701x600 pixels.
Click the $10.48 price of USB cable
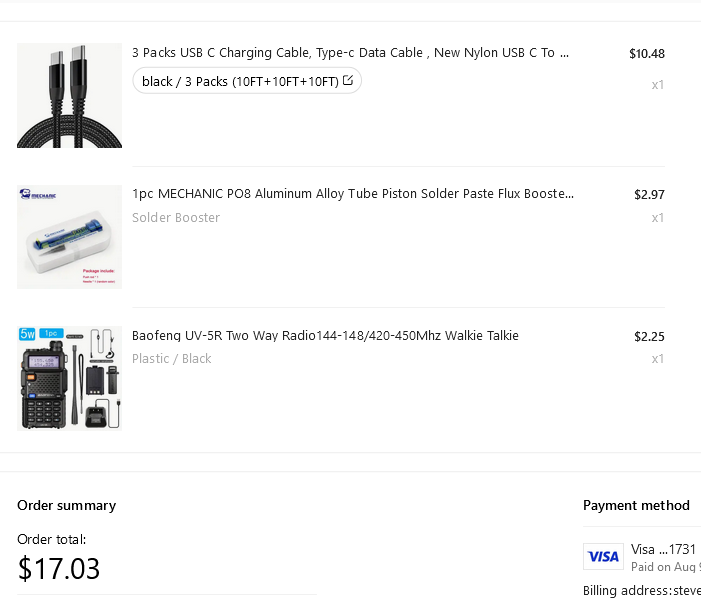coord(646,54)
